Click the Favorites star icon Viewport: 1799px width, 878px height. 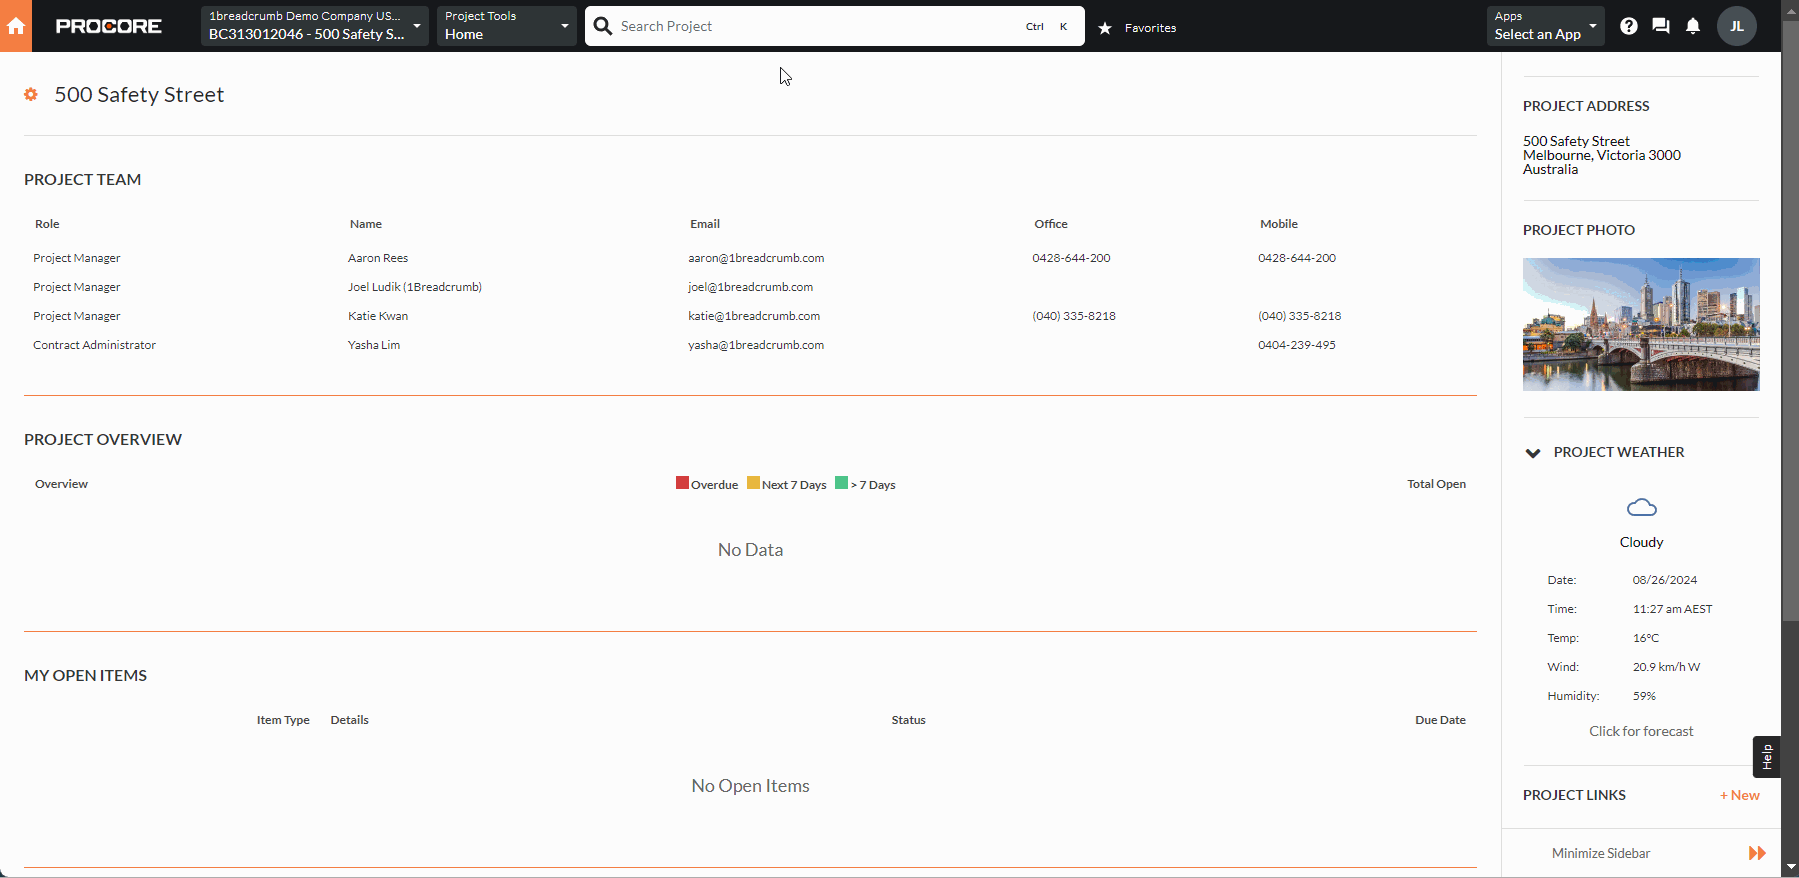[1105, 28]
